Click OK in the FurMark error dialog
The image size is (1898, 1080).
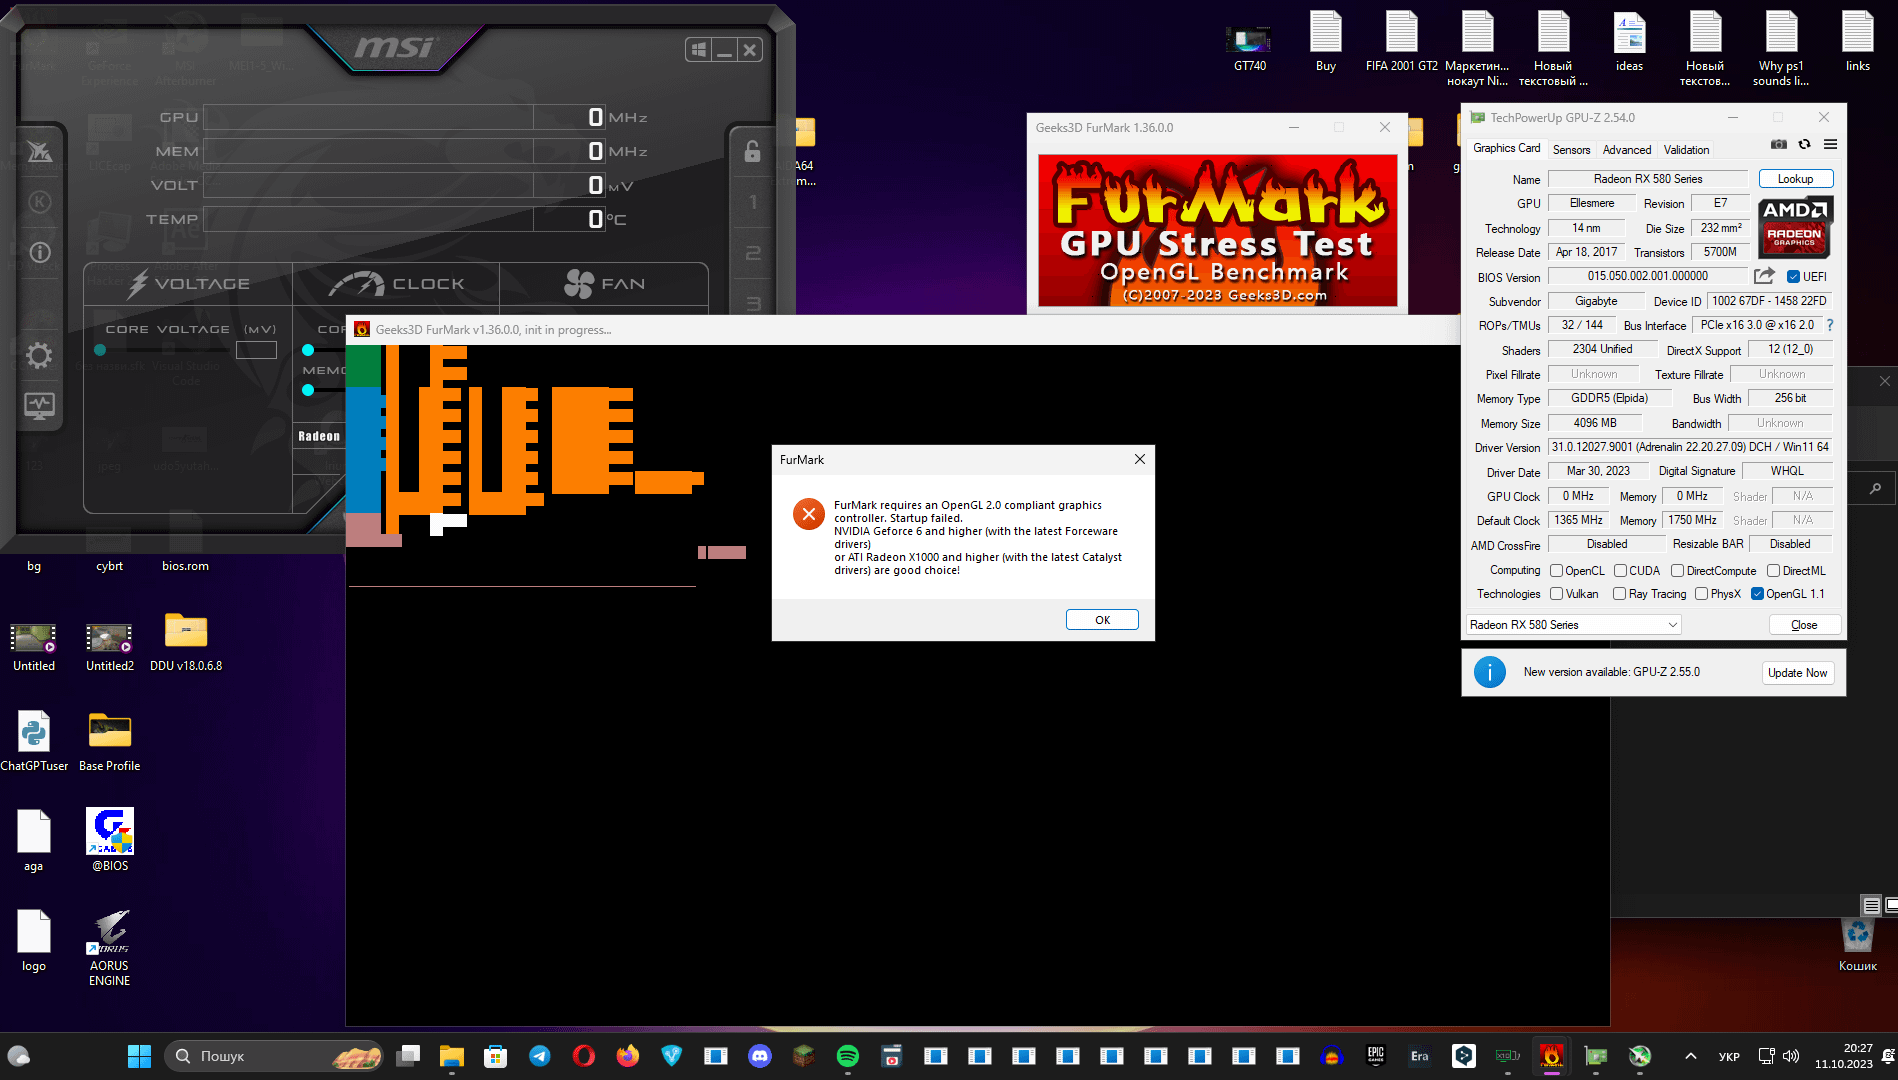point(1102,620)
